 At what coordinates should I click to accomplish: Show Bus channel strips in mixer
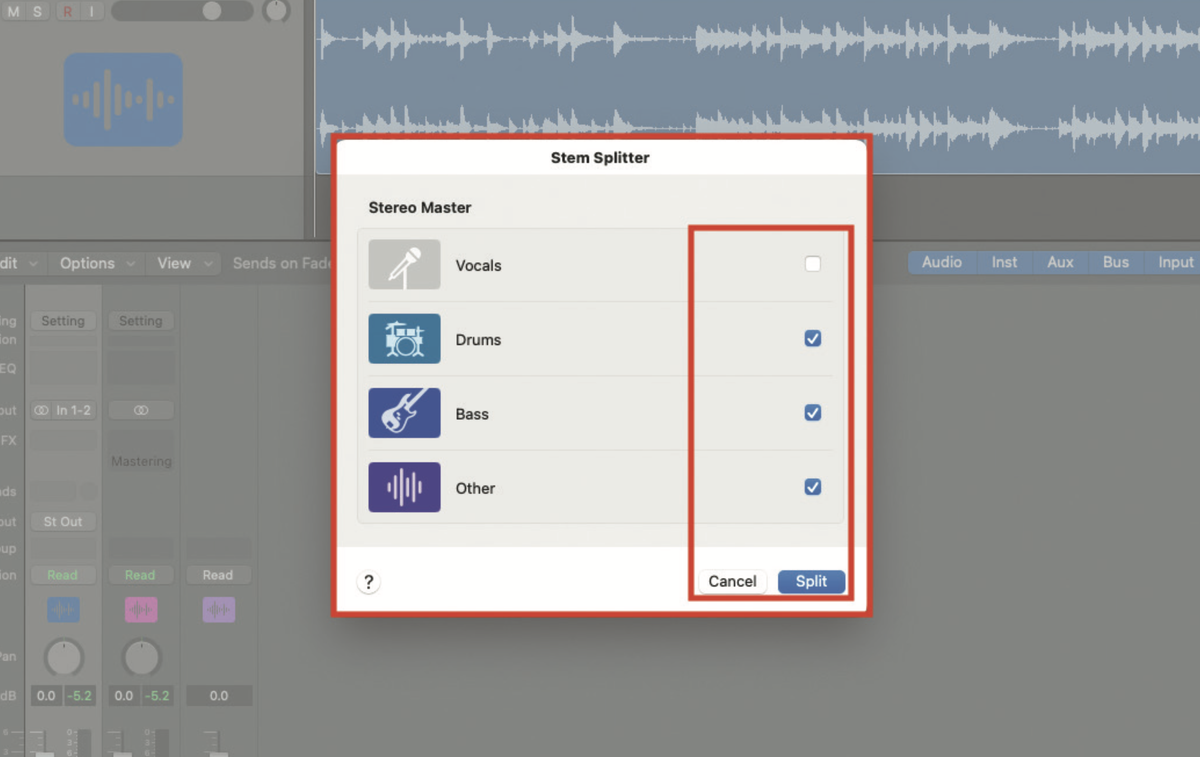click(1115, 262)
